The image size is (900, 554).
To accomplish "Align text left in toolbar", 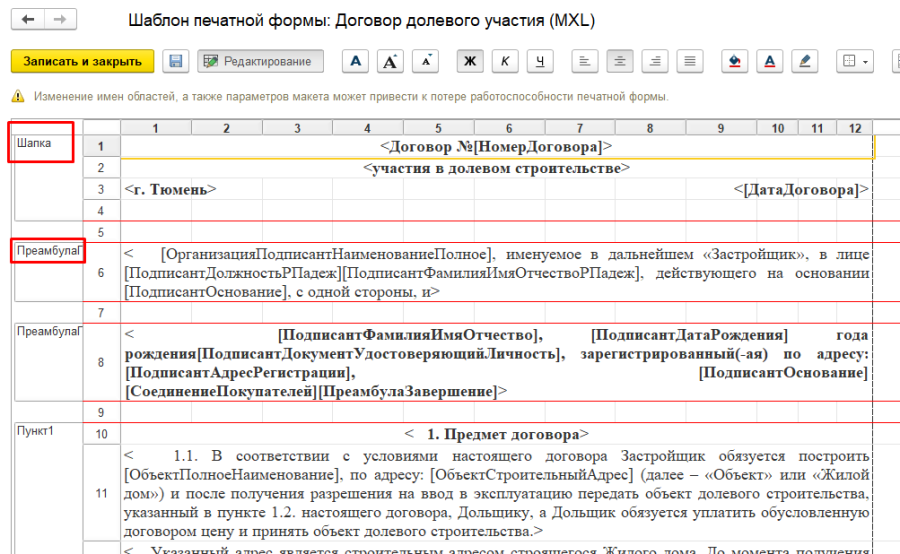I will click(585, 62).
